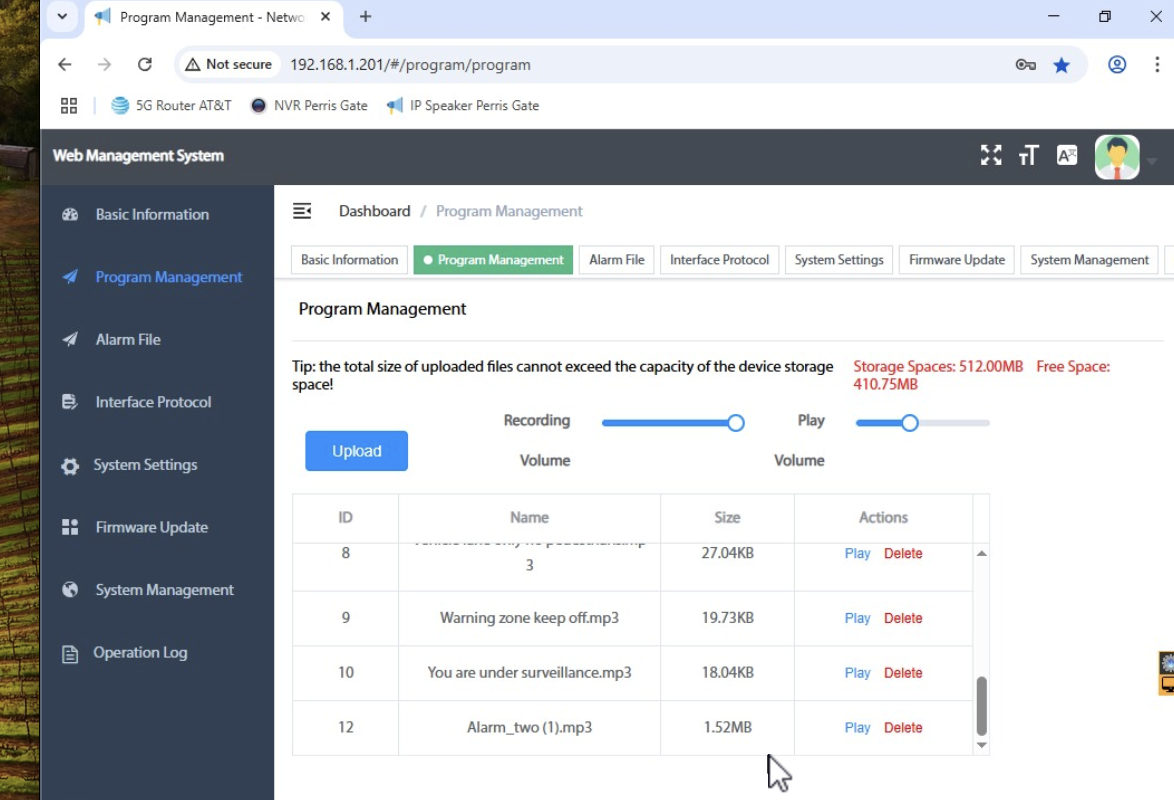The width and height of the screenshot is (1174, 800).
Task: Play Warning zone keep off.mp3
Action: [x=857, y=619]
